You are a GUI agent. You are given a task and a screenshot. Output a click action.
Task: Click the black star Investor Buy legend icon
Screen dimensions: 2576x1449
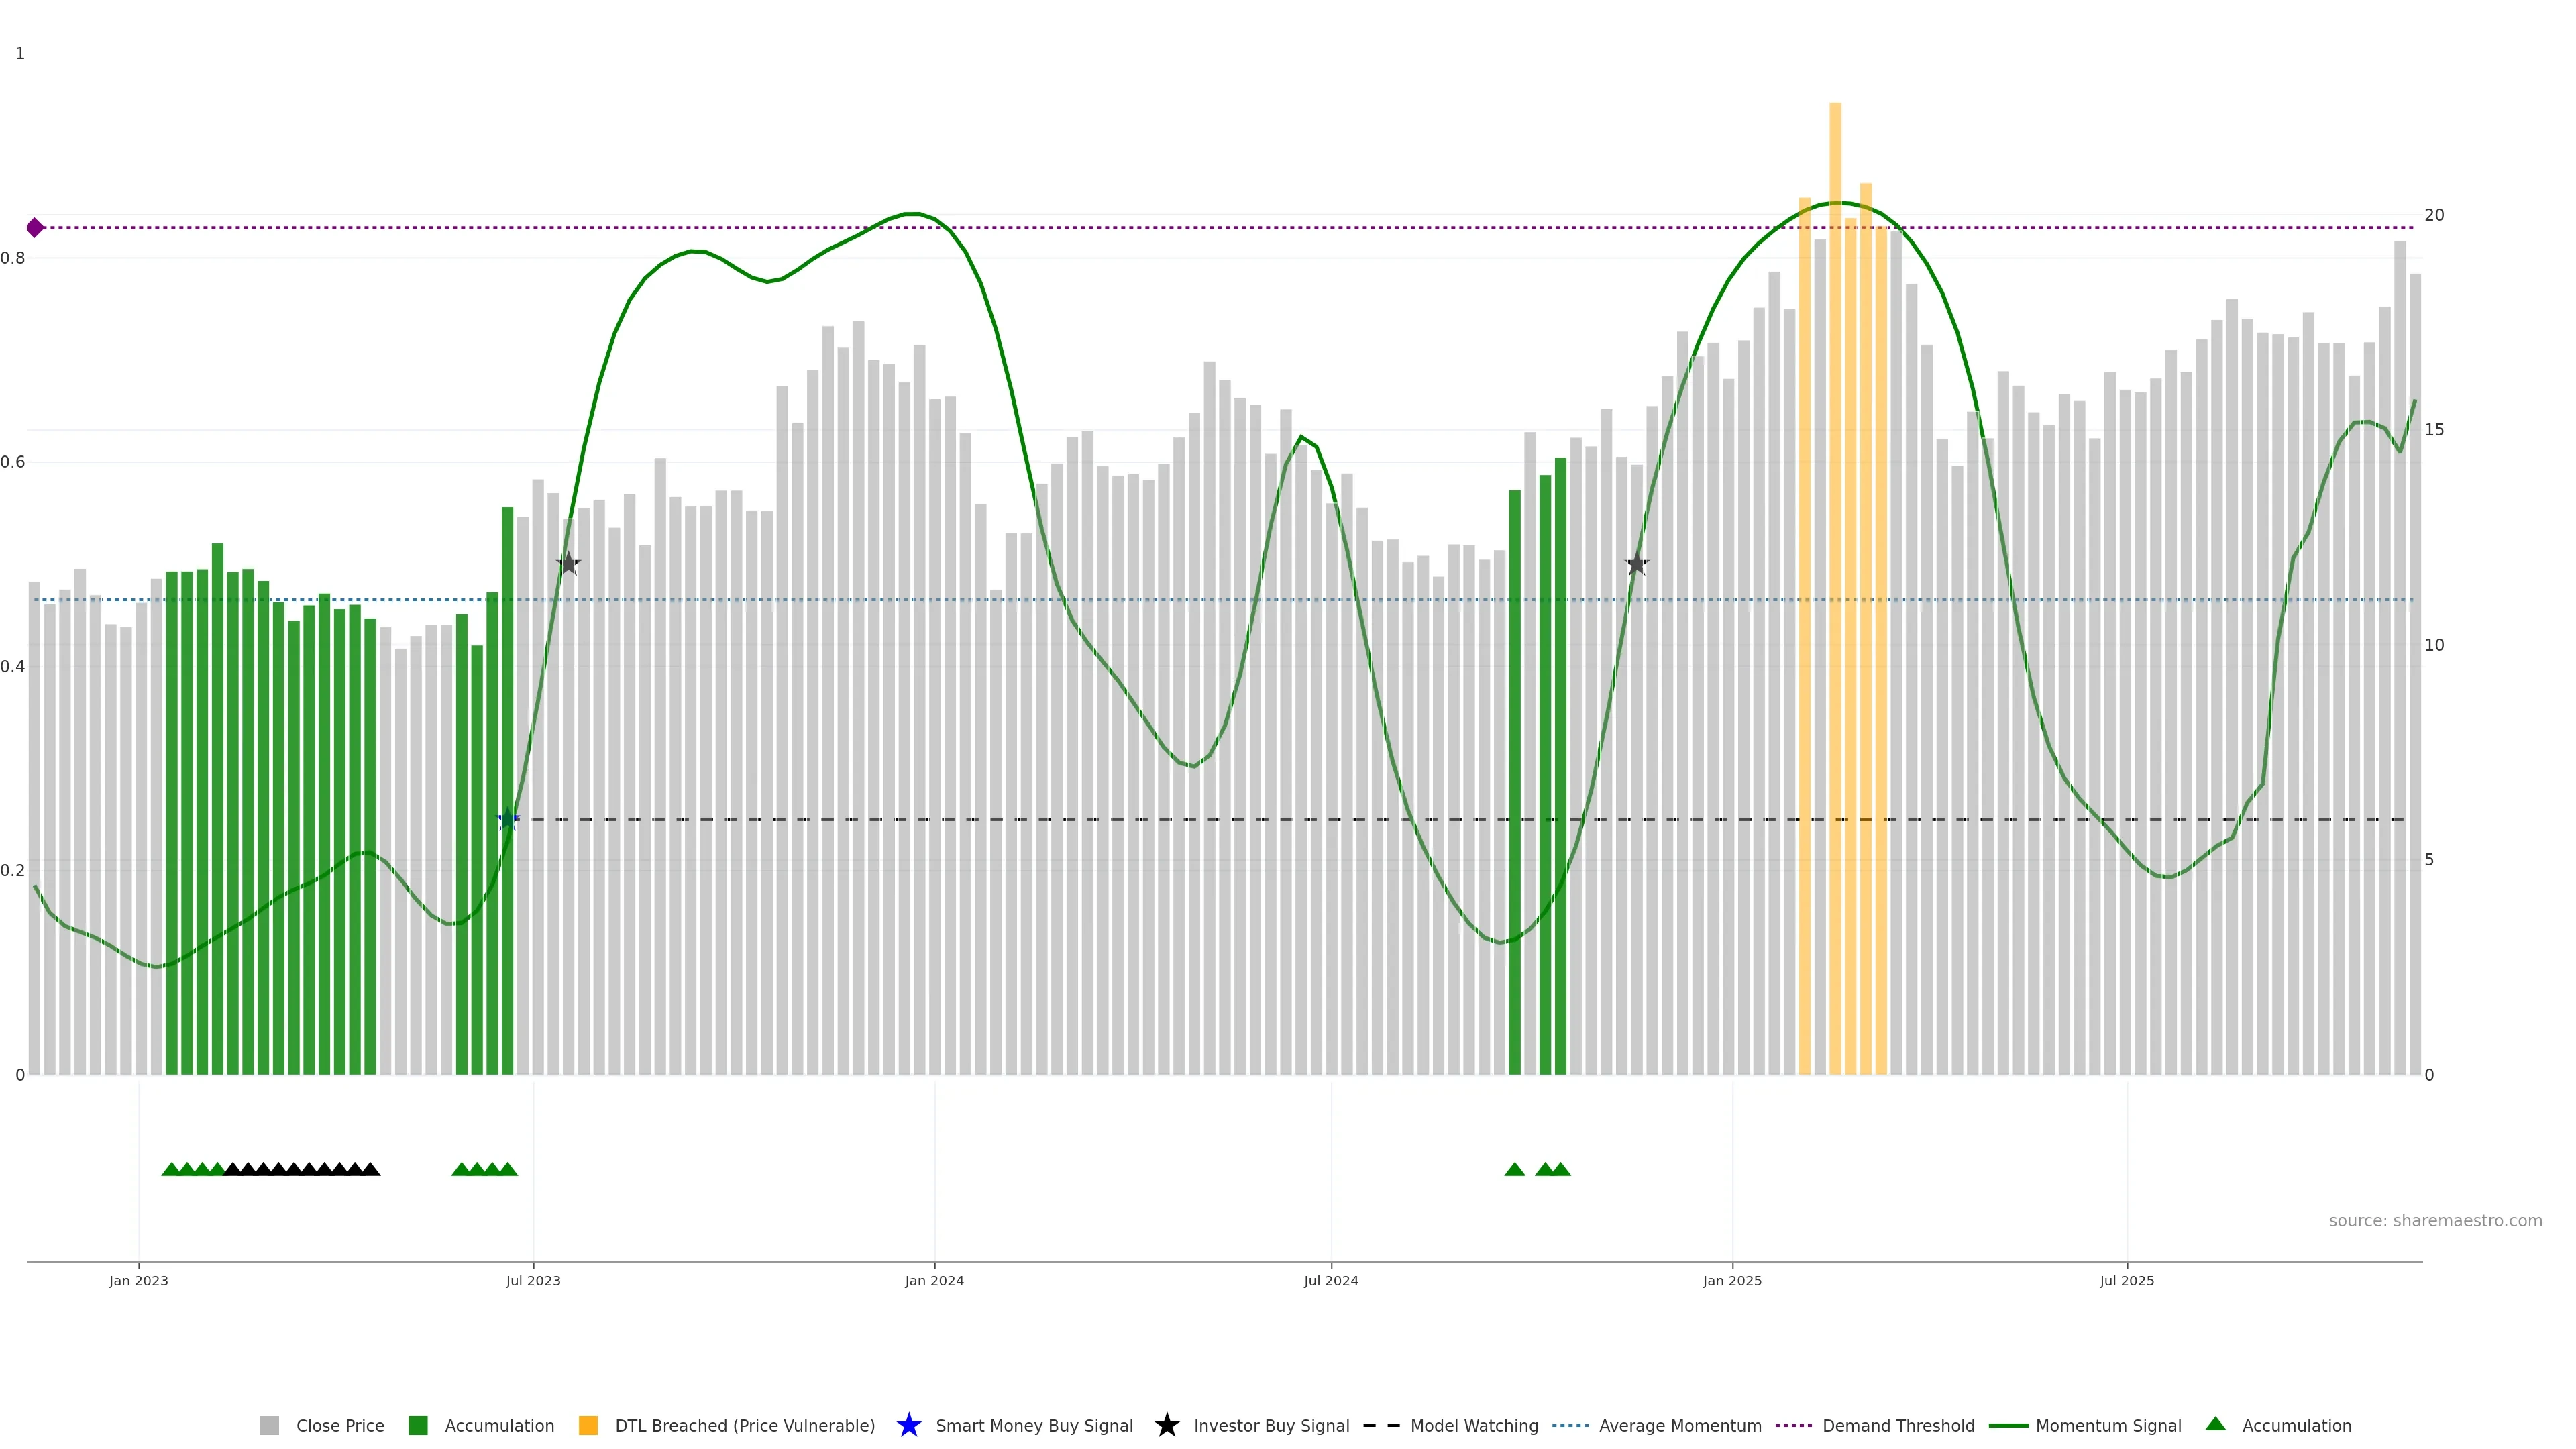click(x=1166, y=1425)
